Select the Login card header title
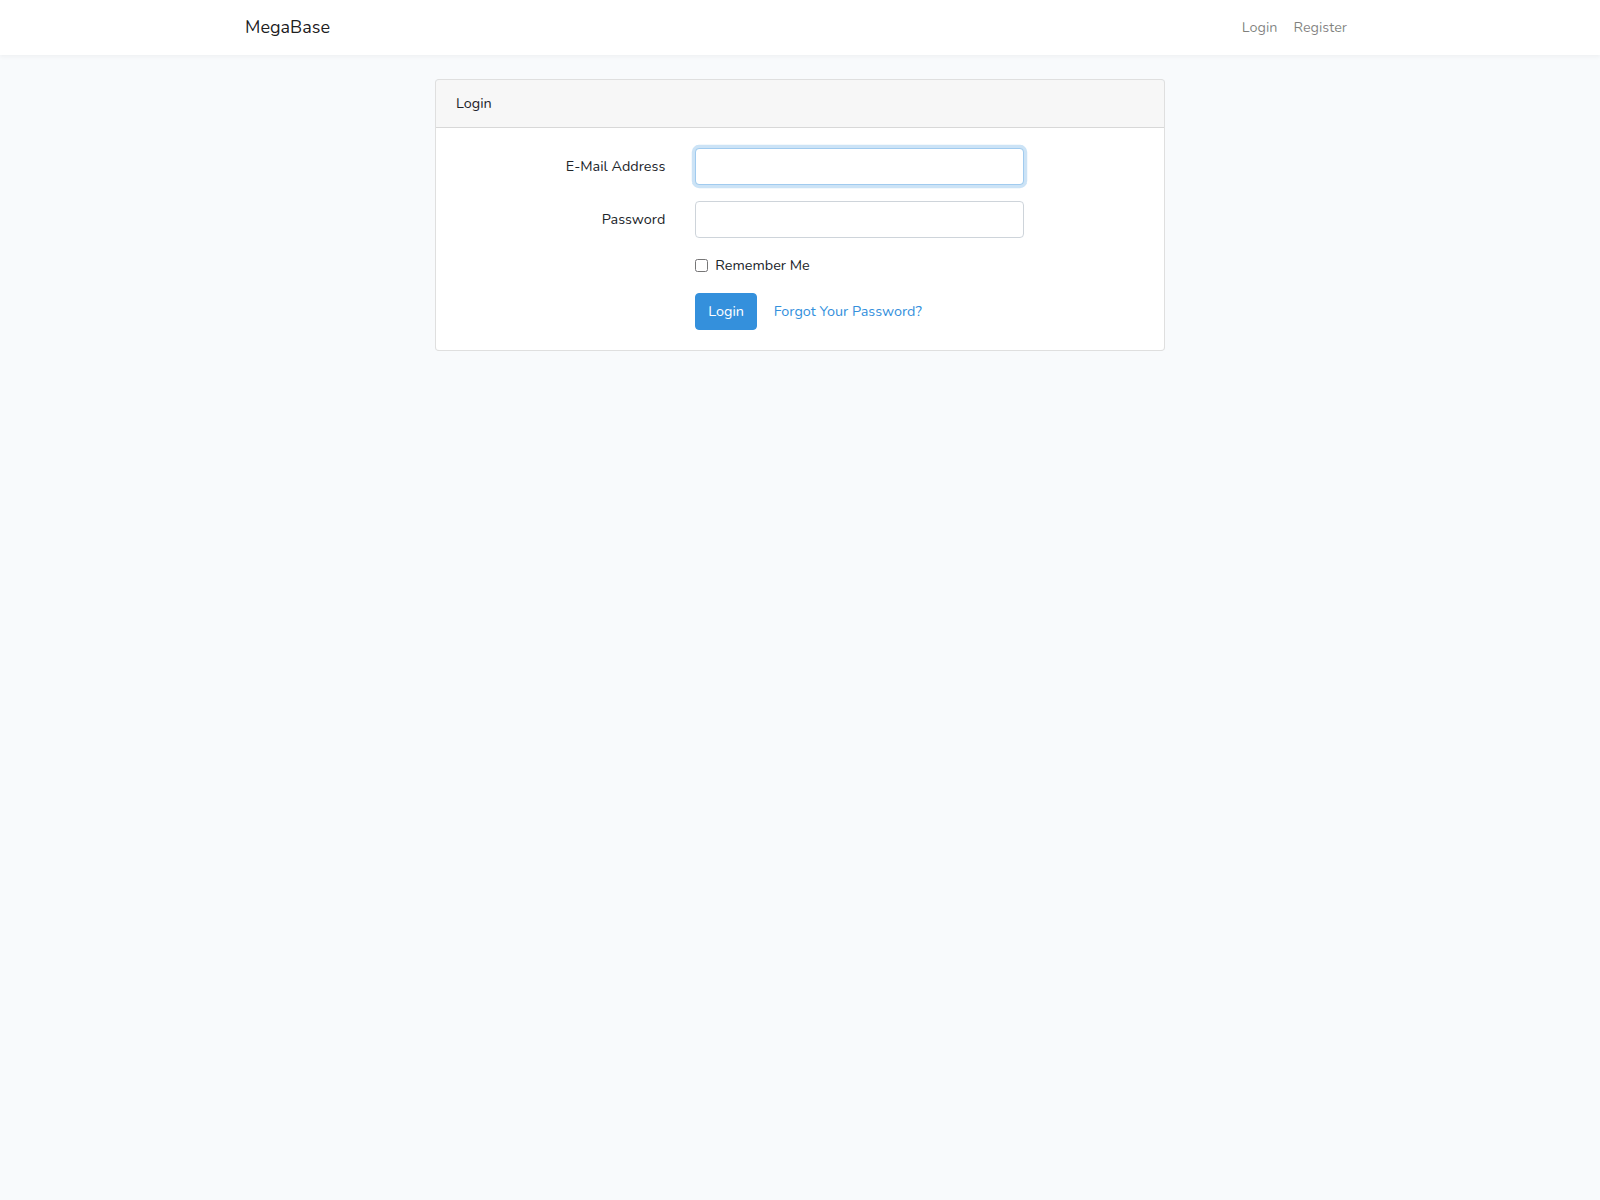This screenshot has width=1600, height=1200. (473, 103)
